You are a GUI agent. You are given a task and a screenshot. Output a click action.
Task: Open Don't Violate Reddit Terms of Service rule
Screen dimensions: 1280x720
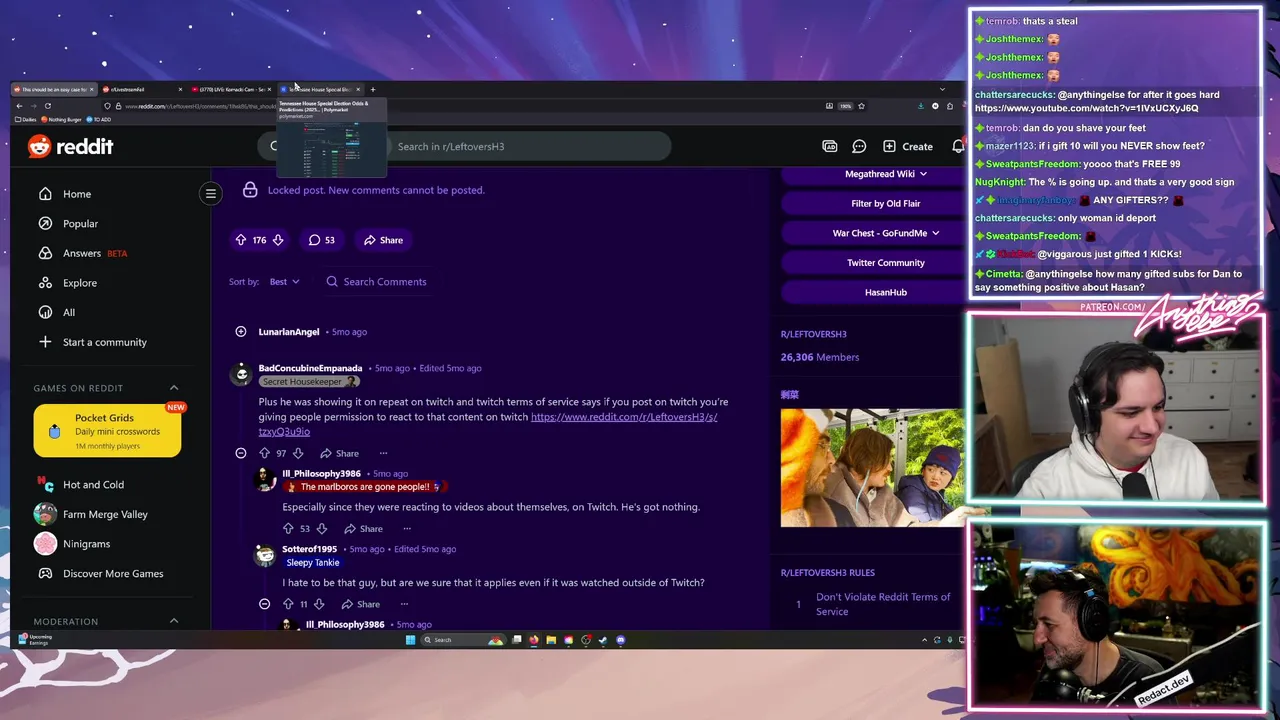pyautogui.click(x=883, y=604)
